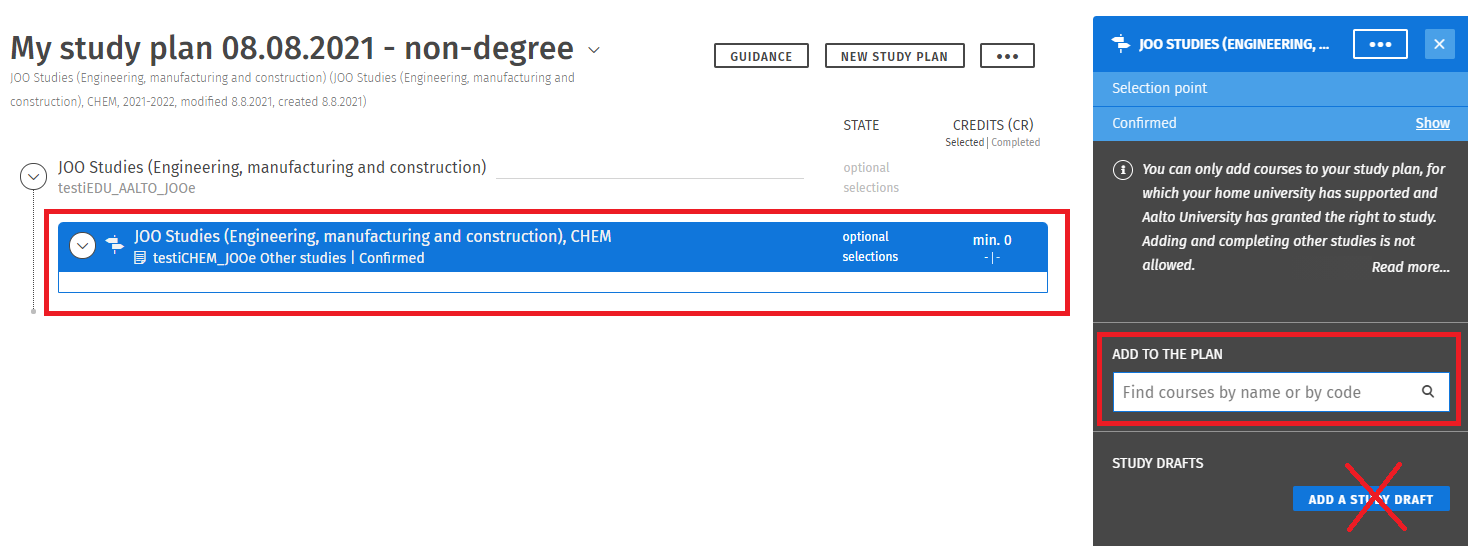Click the magnifier search icon
This screenshot has height=546, width=1468.
1428,392
